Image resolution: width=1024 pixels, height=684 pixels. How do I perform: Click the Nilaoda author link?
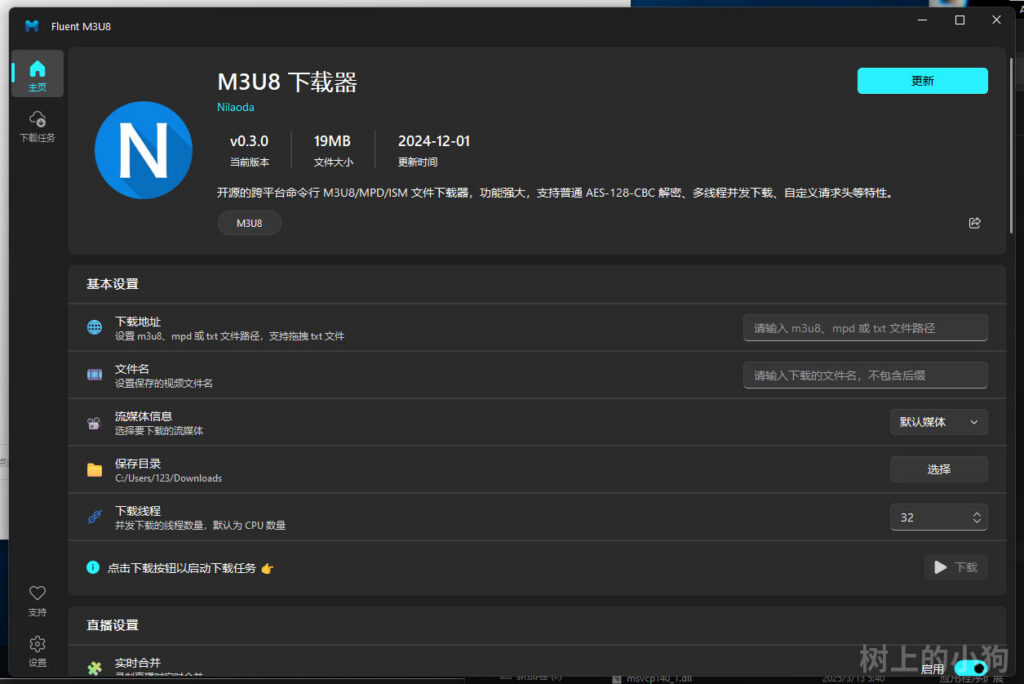pyautogui.click(x=235, y=107)
